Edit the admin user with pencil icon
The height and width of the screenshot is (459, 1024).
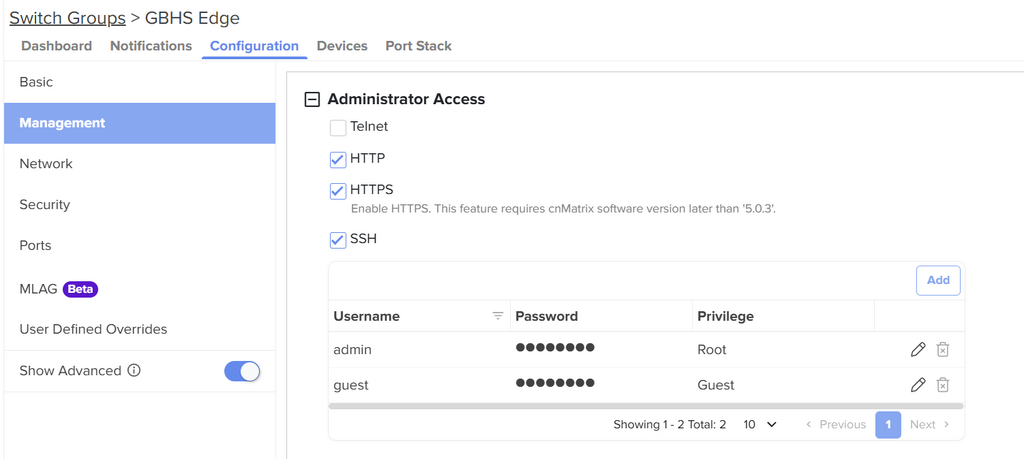(918, 349)
